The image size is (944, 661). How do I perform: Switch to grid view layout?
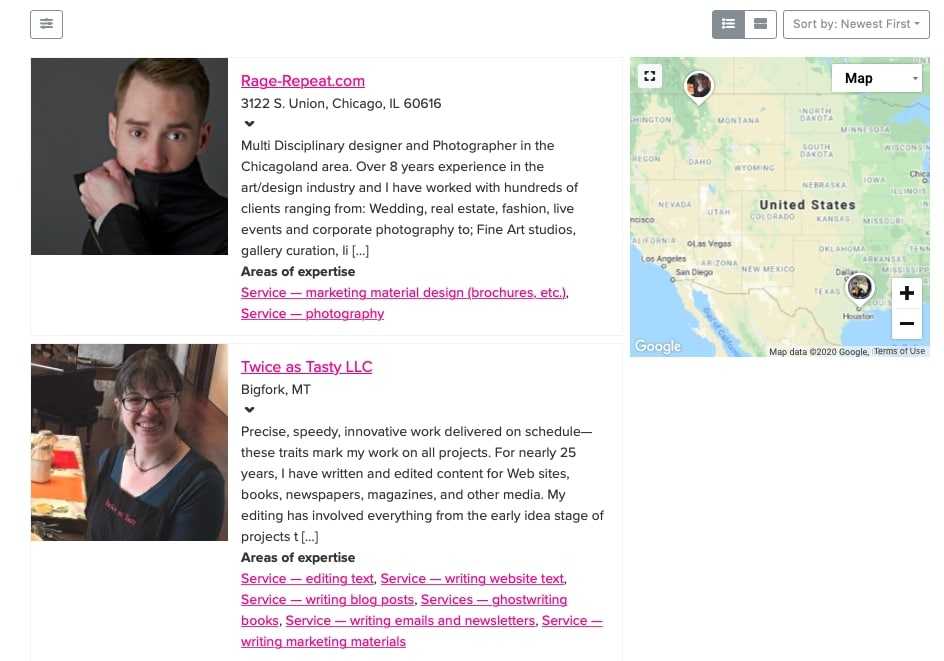(x=760, y=25)
